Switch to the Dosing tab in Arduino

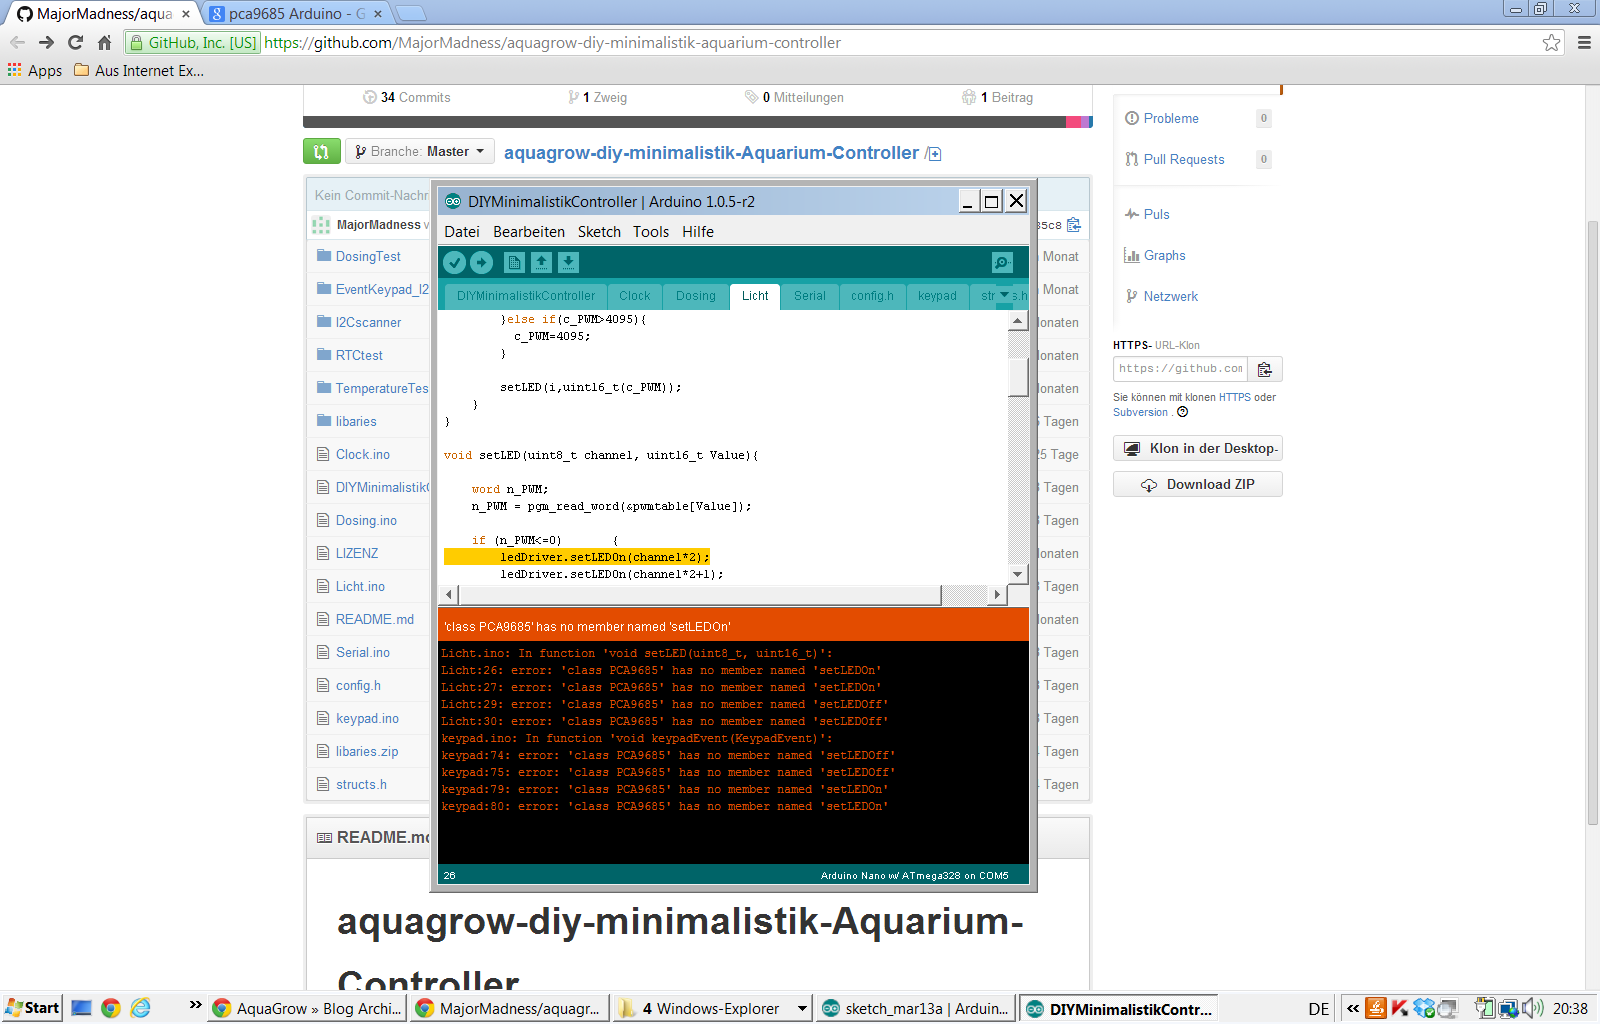[696, 296]
